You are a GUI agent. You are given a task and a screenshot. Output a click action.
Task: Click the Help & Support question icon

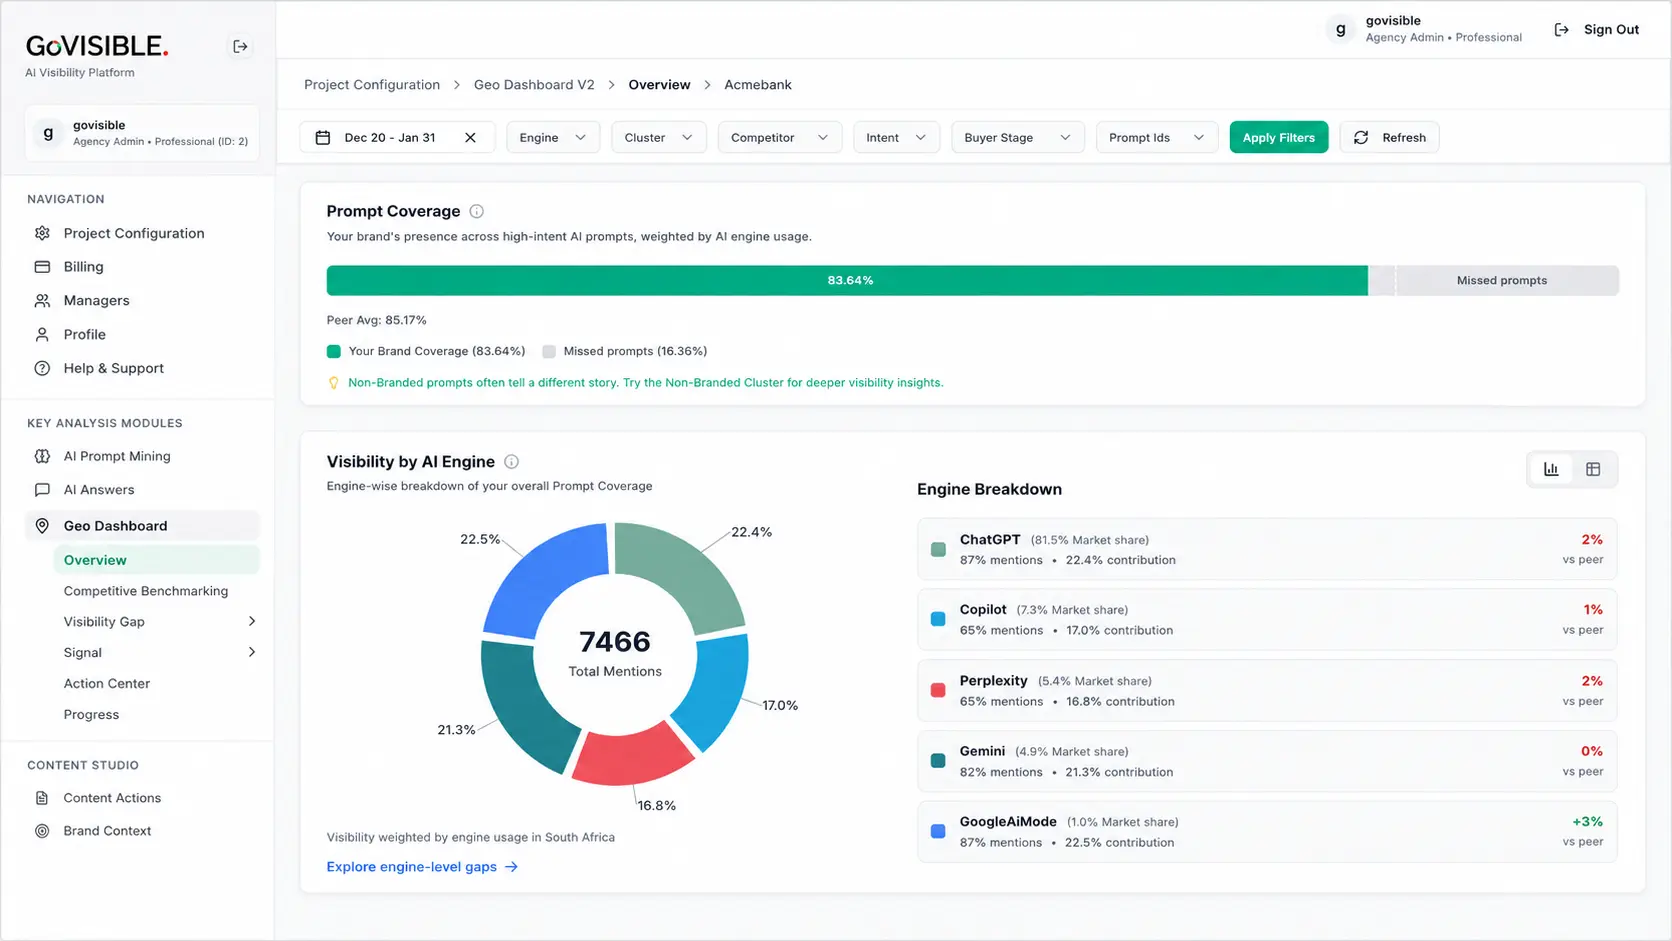(42, 368)
